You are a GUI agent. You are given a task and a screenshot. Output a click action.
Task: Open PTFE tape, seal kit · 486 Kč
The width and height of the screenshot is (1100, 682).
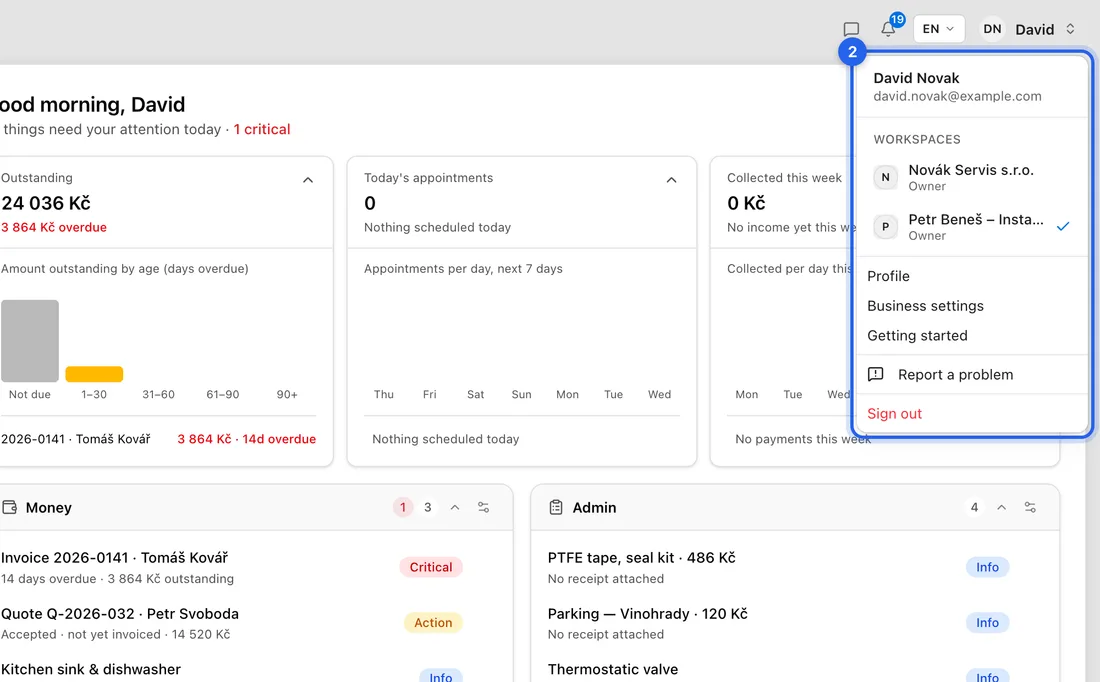point(641,558)
